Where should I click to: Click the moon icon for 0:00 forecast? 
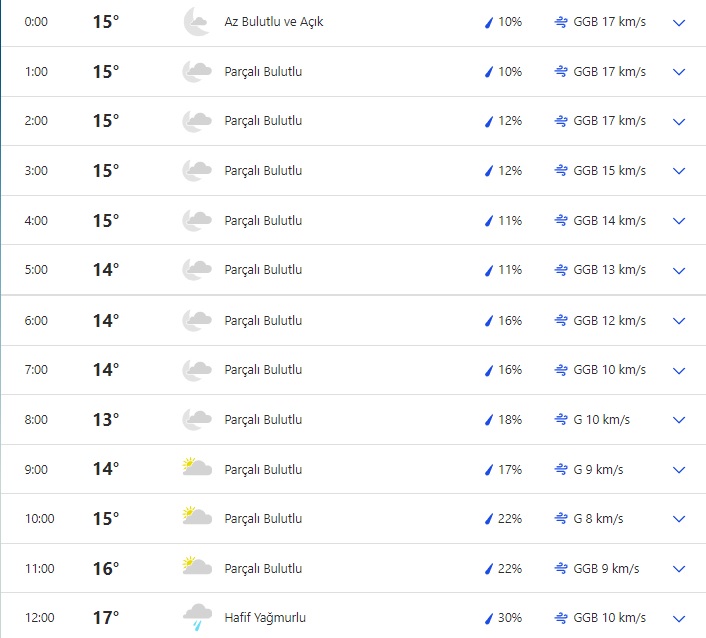point(196,22)
